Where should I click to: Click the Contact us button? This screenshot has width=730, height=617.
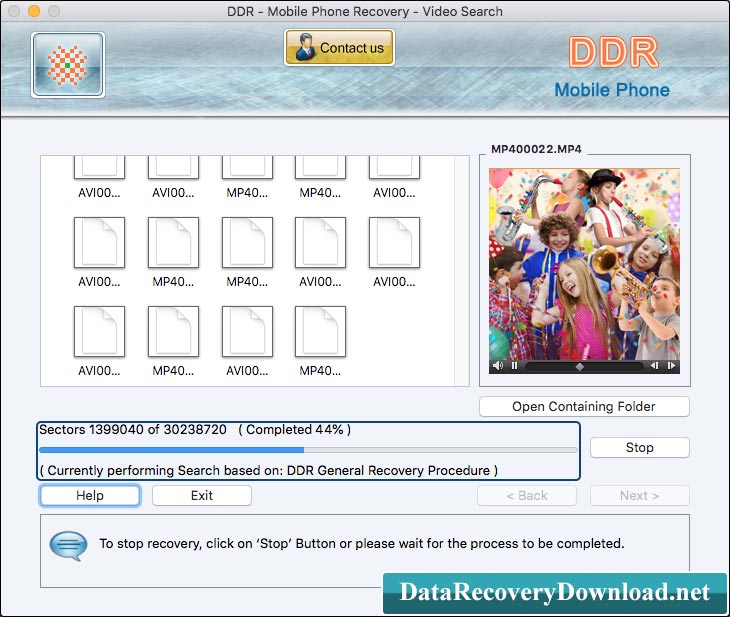click(339, 47)
